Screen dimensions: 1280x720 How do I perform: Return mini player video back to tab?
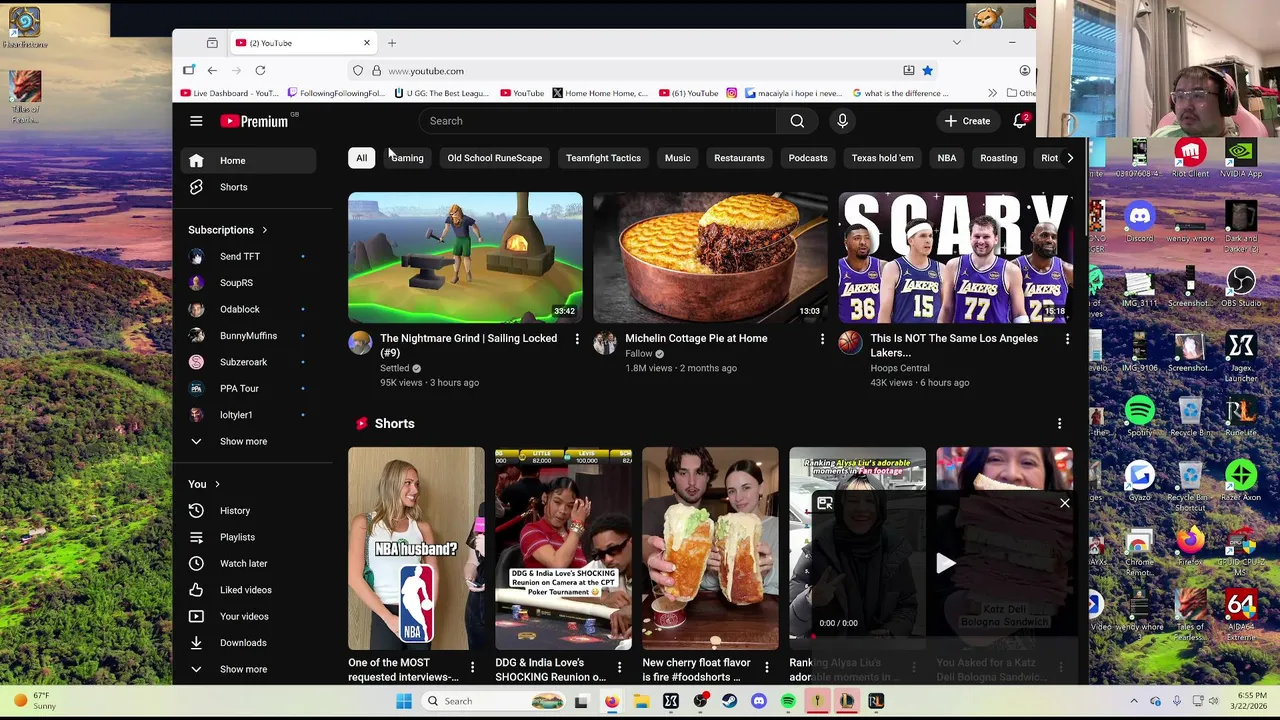click(x=825, y=504)
